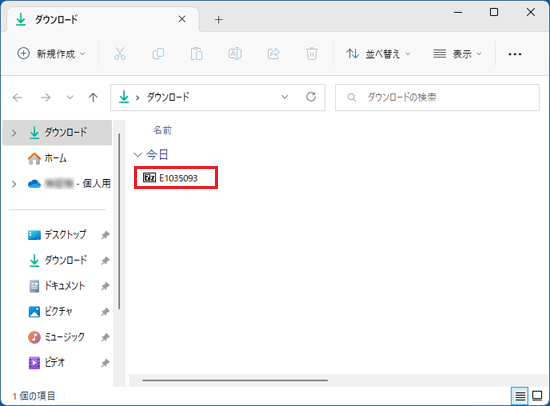Click pin icon next to デスクトップ
The height and width of the screenshot is (406, 550).
(105, 235)
